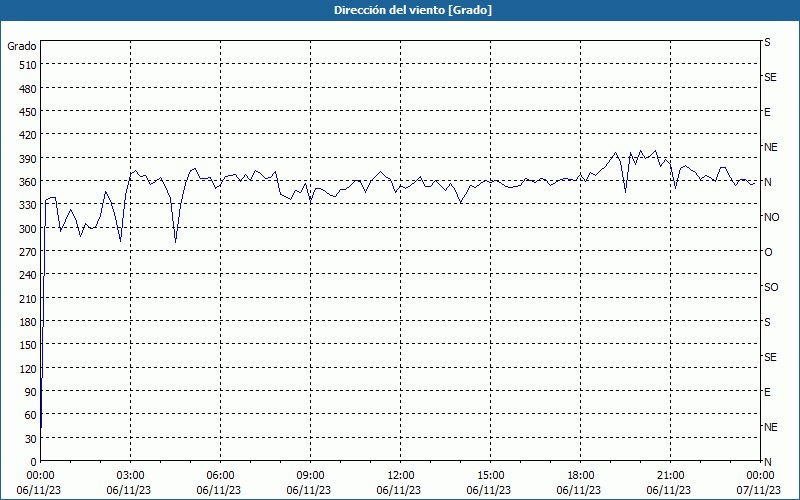Click the 210 degree axis label
The image size is (800, 500).
(28, 298)
